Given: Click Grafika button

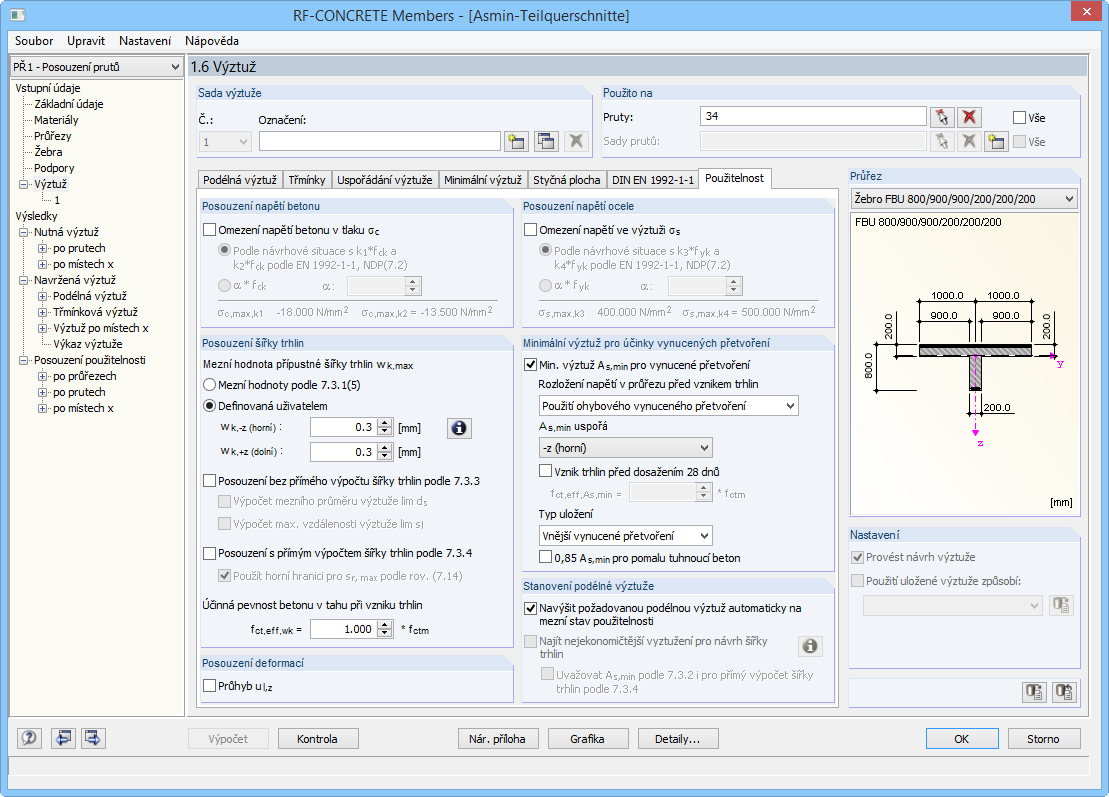Looking at the screenshot, I should point(588,738).
